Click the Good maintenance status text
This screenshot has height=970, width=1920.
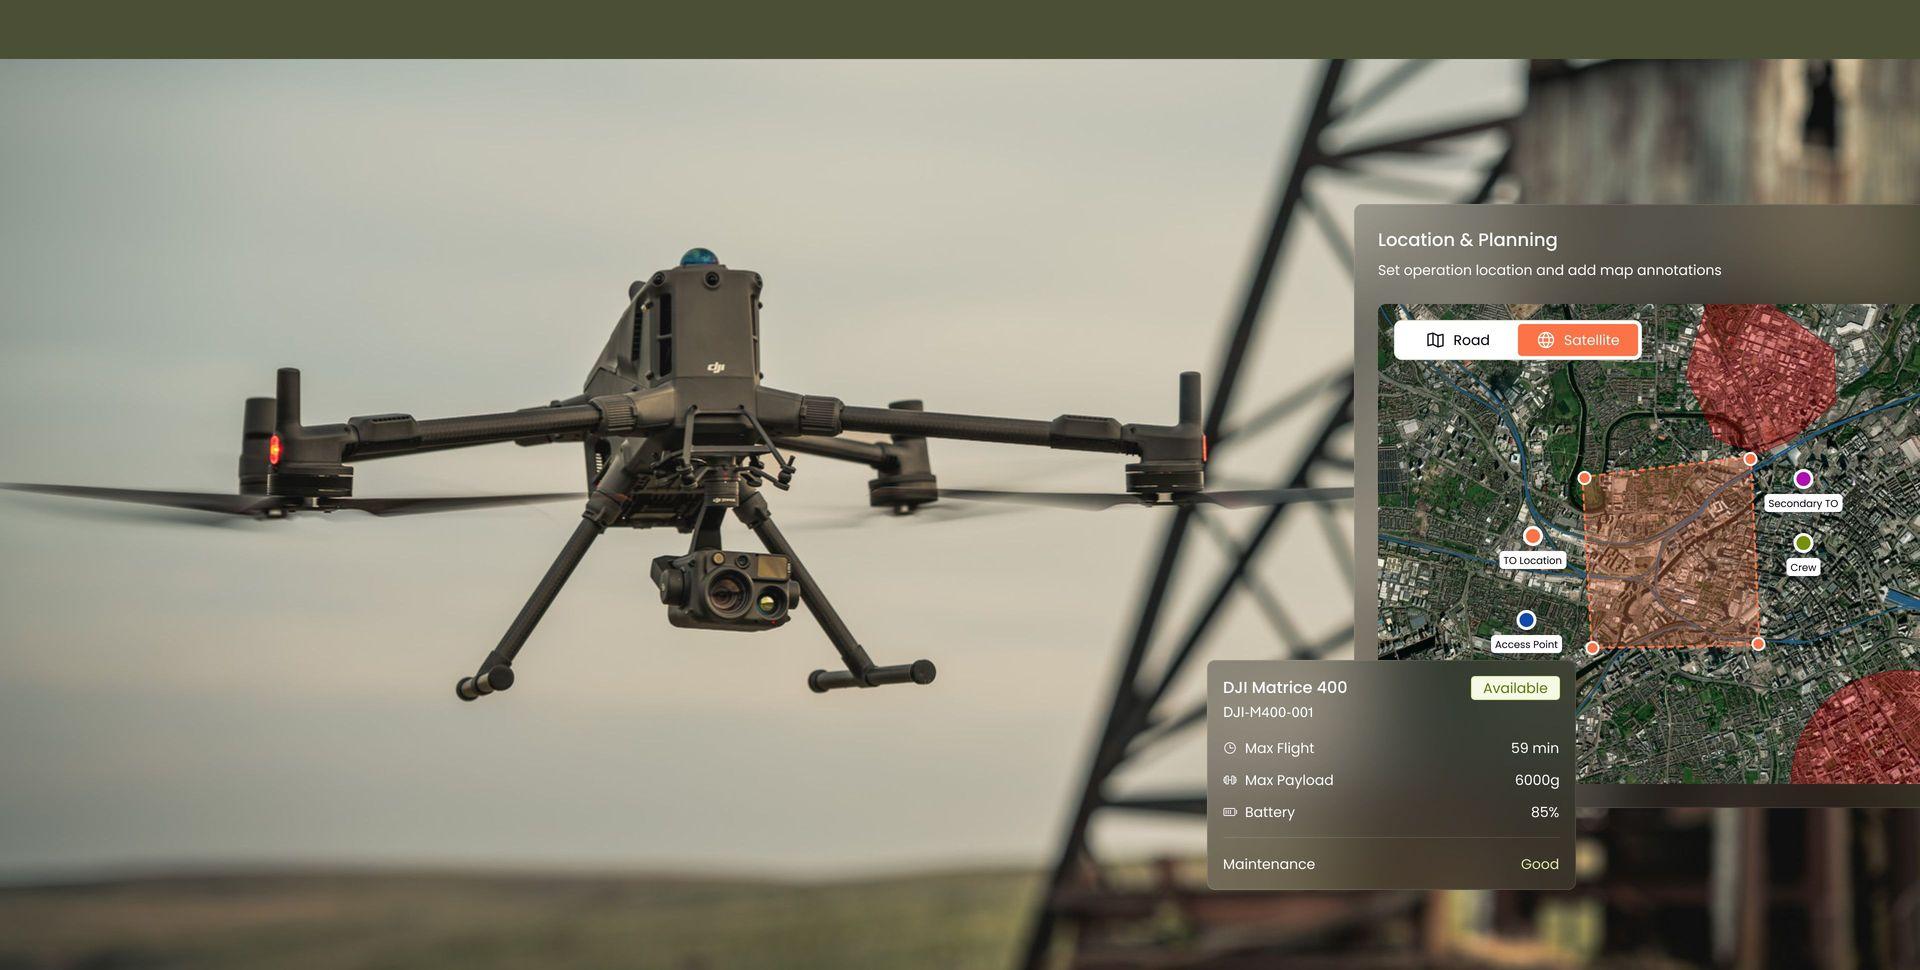[x=1539, y=864]
